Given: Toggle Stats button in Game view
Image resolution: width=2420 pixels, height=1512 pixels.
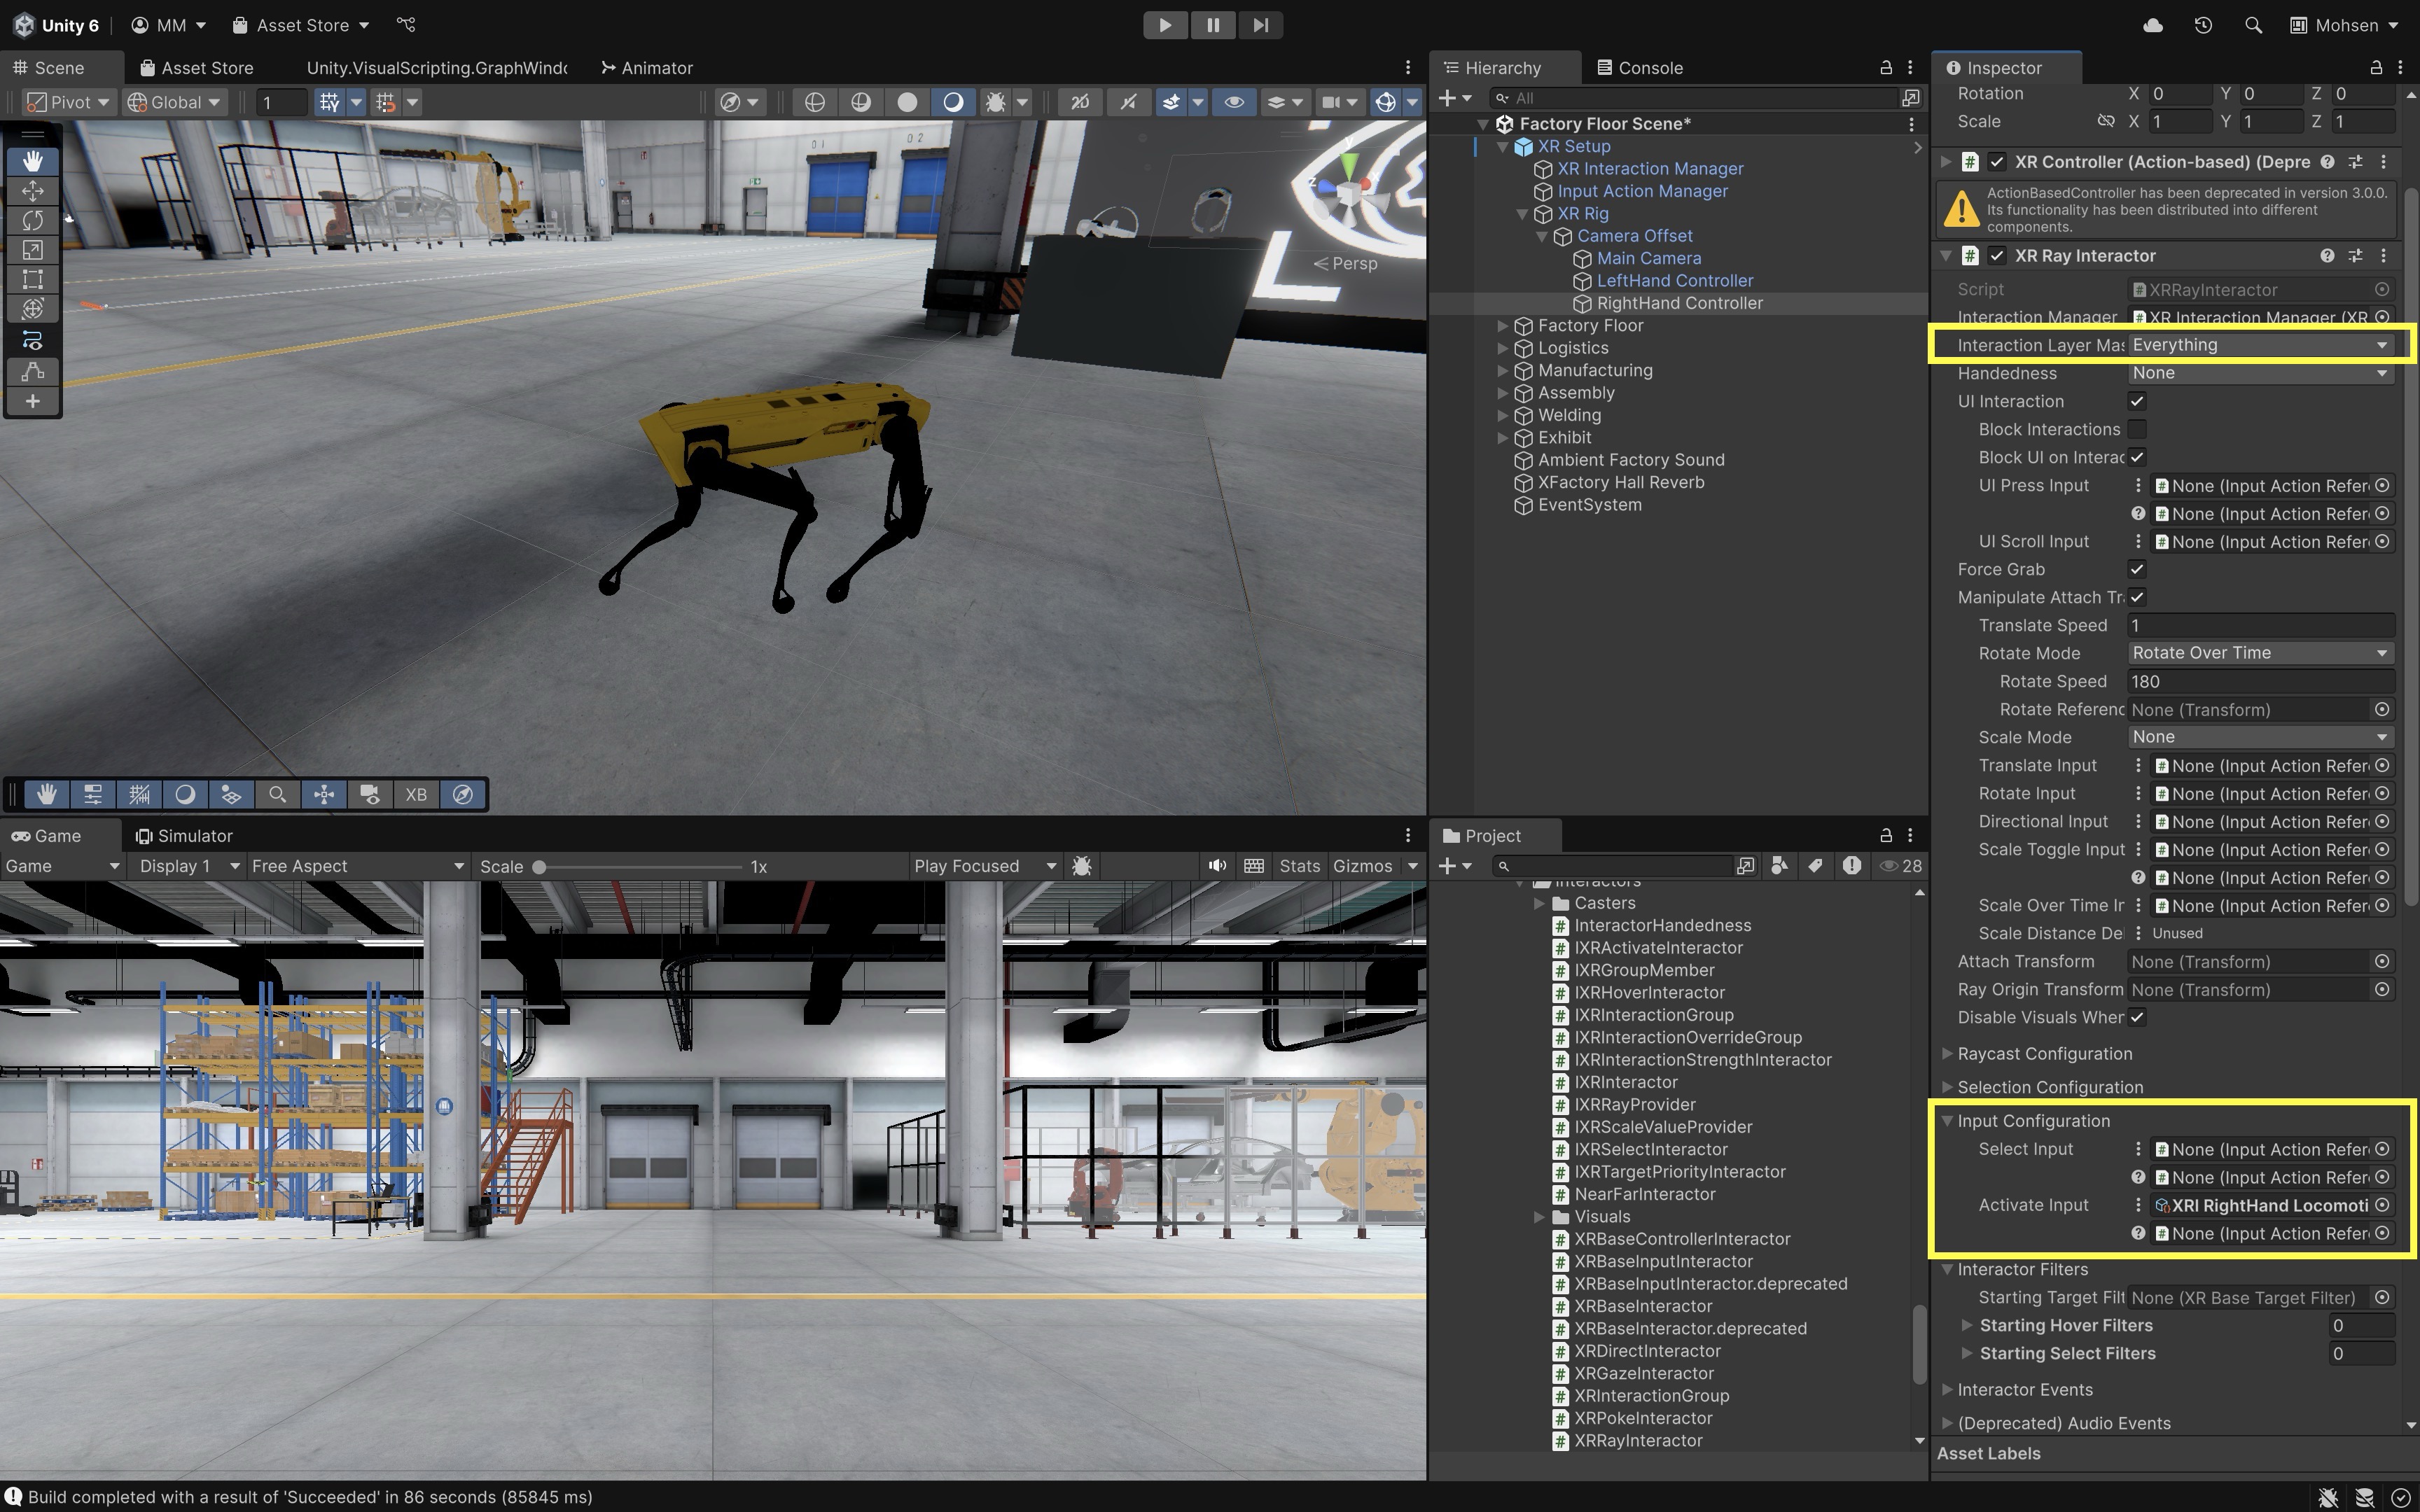Looking at the screenshot, I should [x=1299, y=866].
